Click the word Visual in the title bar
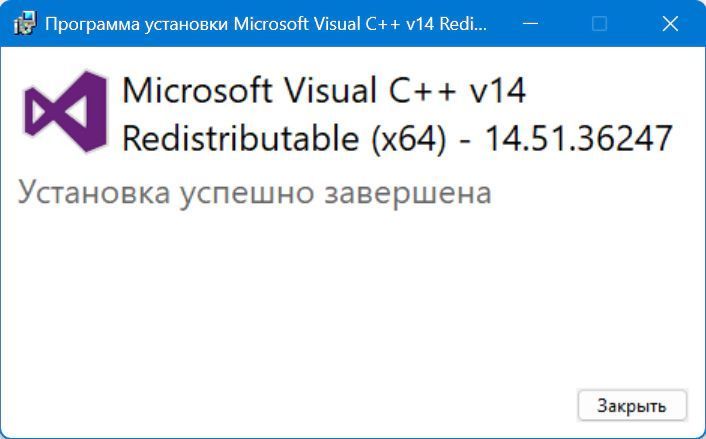 [x=335, y=23]
